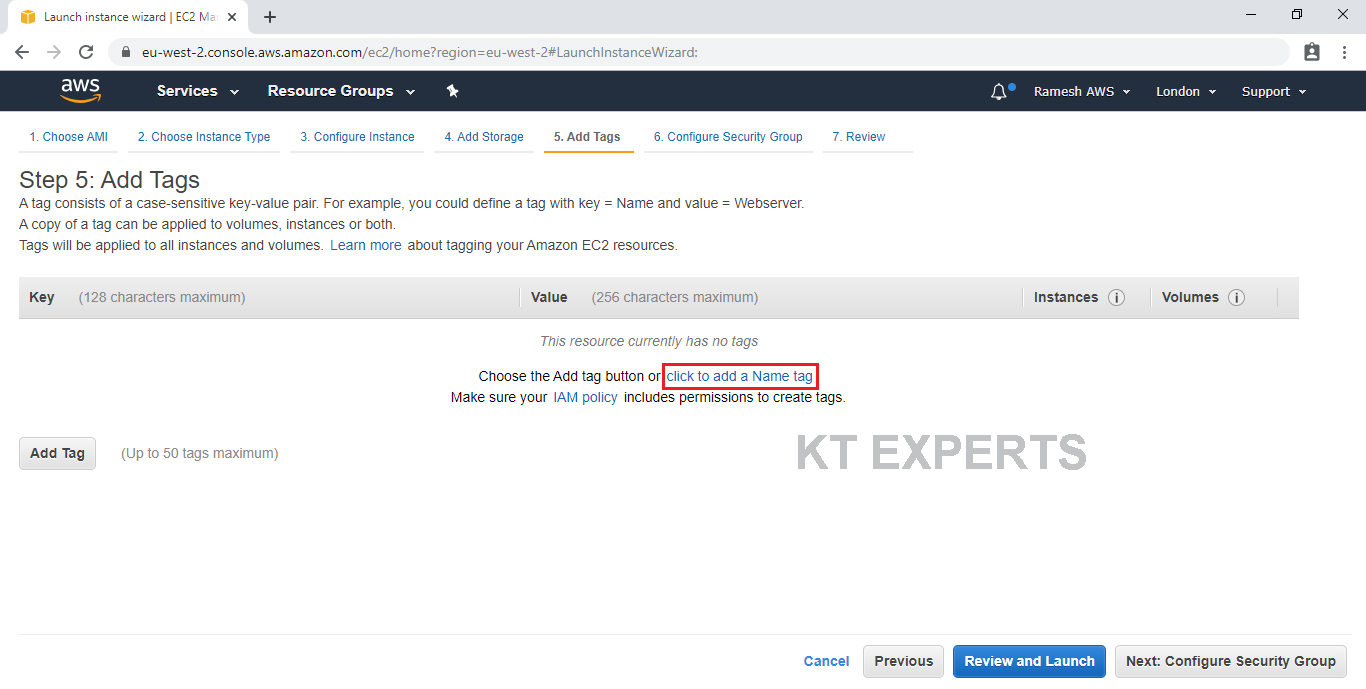This screenshot has height=689, width=1366.
Task: Click the Key column header
Action: [42, 297]
